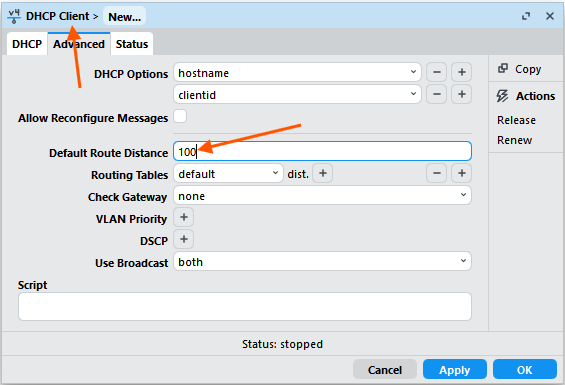
Task: Click the DHCP Client breadcrumb
Action: pos(57,16)
